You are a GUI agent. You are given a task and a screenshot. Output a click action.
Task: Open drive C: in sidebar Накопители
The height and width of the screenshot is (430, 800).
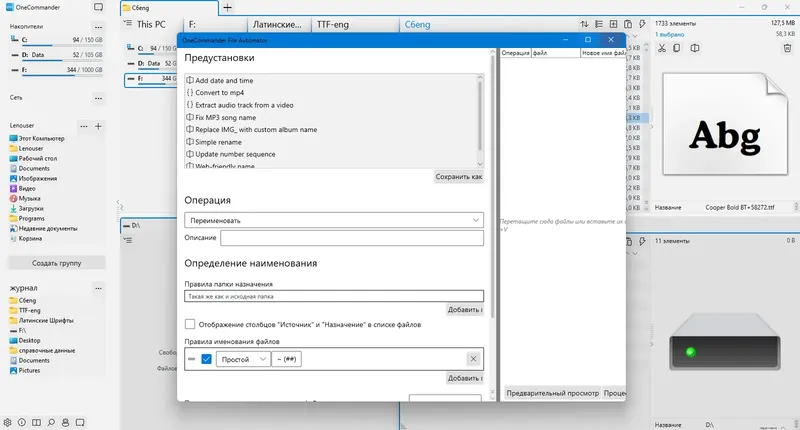(56, 40)
